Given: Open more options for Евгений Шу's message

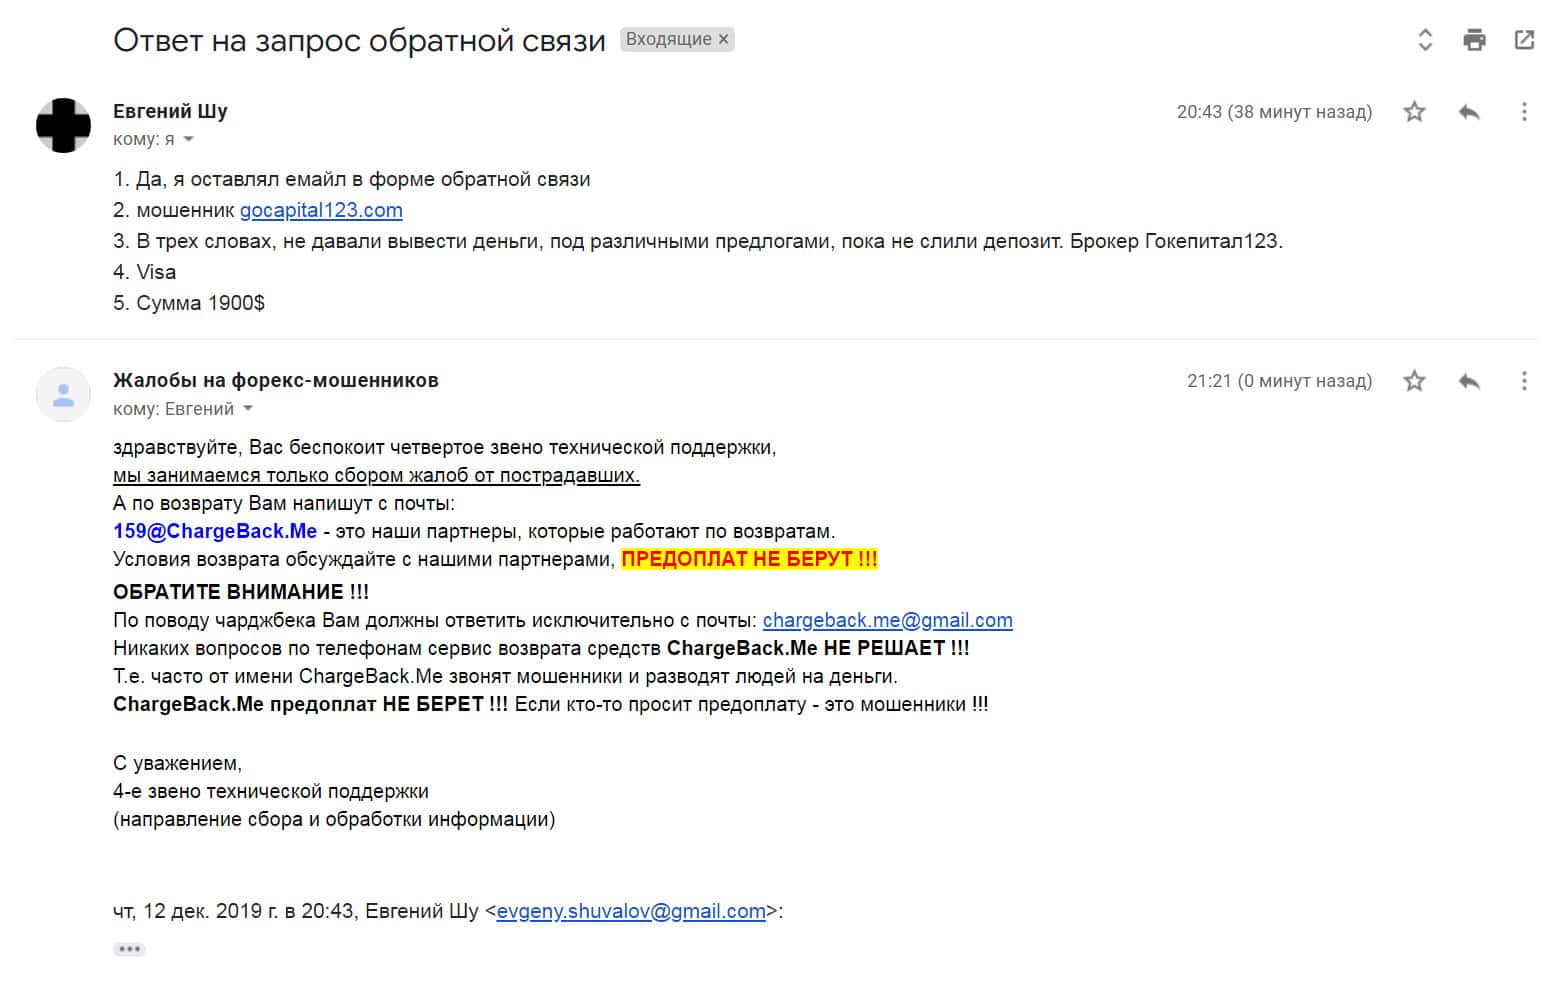Looking at the screenshot, I should click(1524, 112).
